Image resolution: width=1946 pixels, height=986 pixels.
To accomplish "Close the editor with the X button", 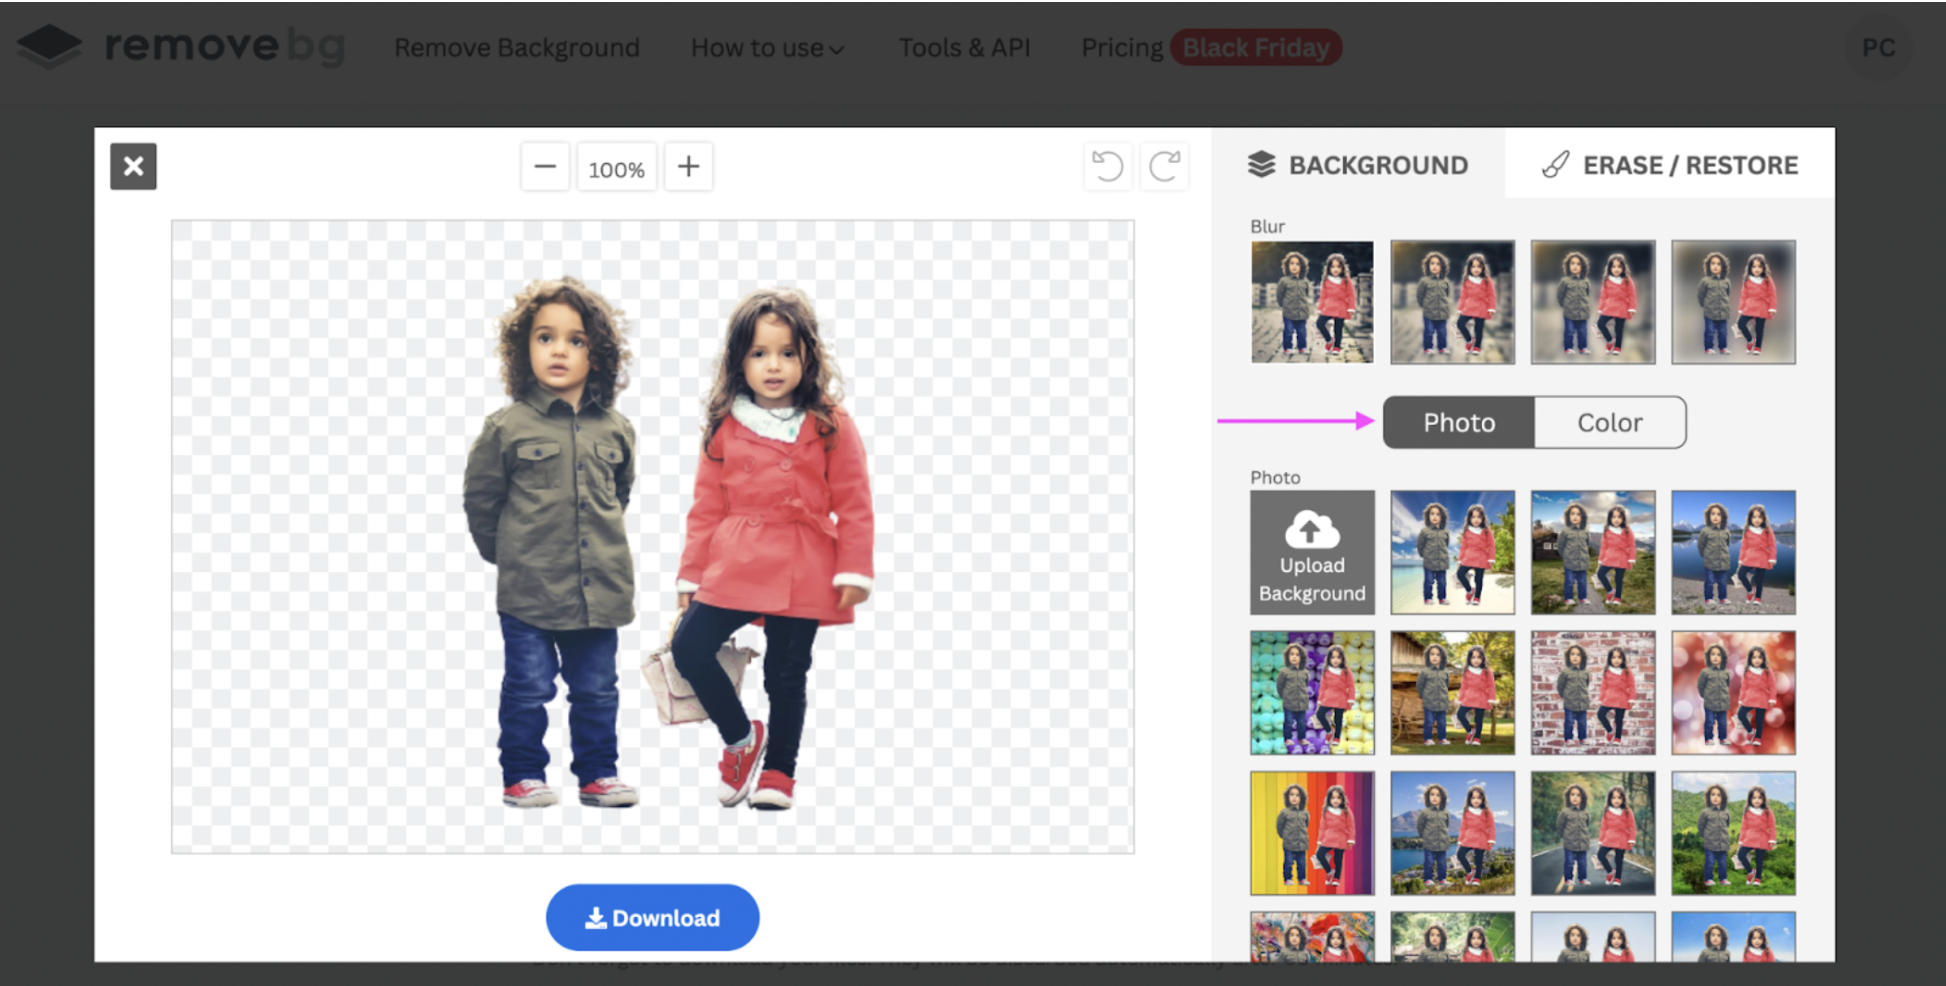I will (x=133, y=166).
